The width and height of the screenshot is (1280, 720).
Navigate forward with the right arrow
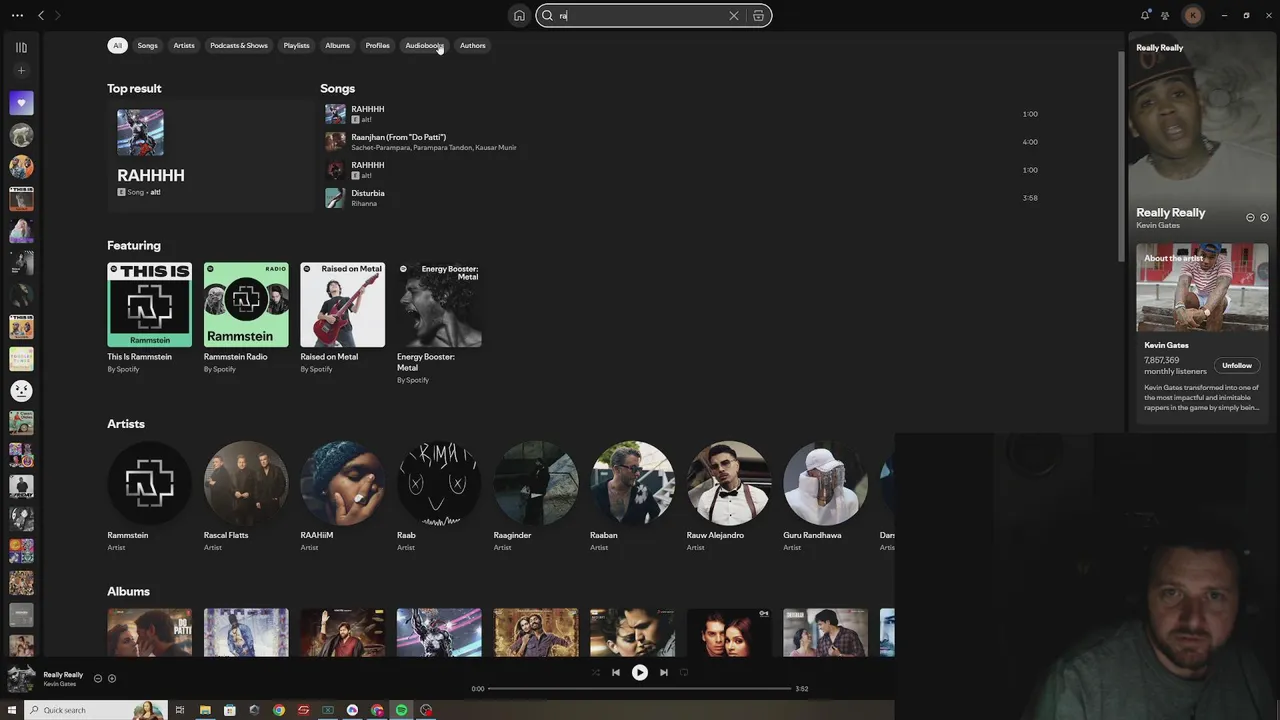(x=57, y=15)
